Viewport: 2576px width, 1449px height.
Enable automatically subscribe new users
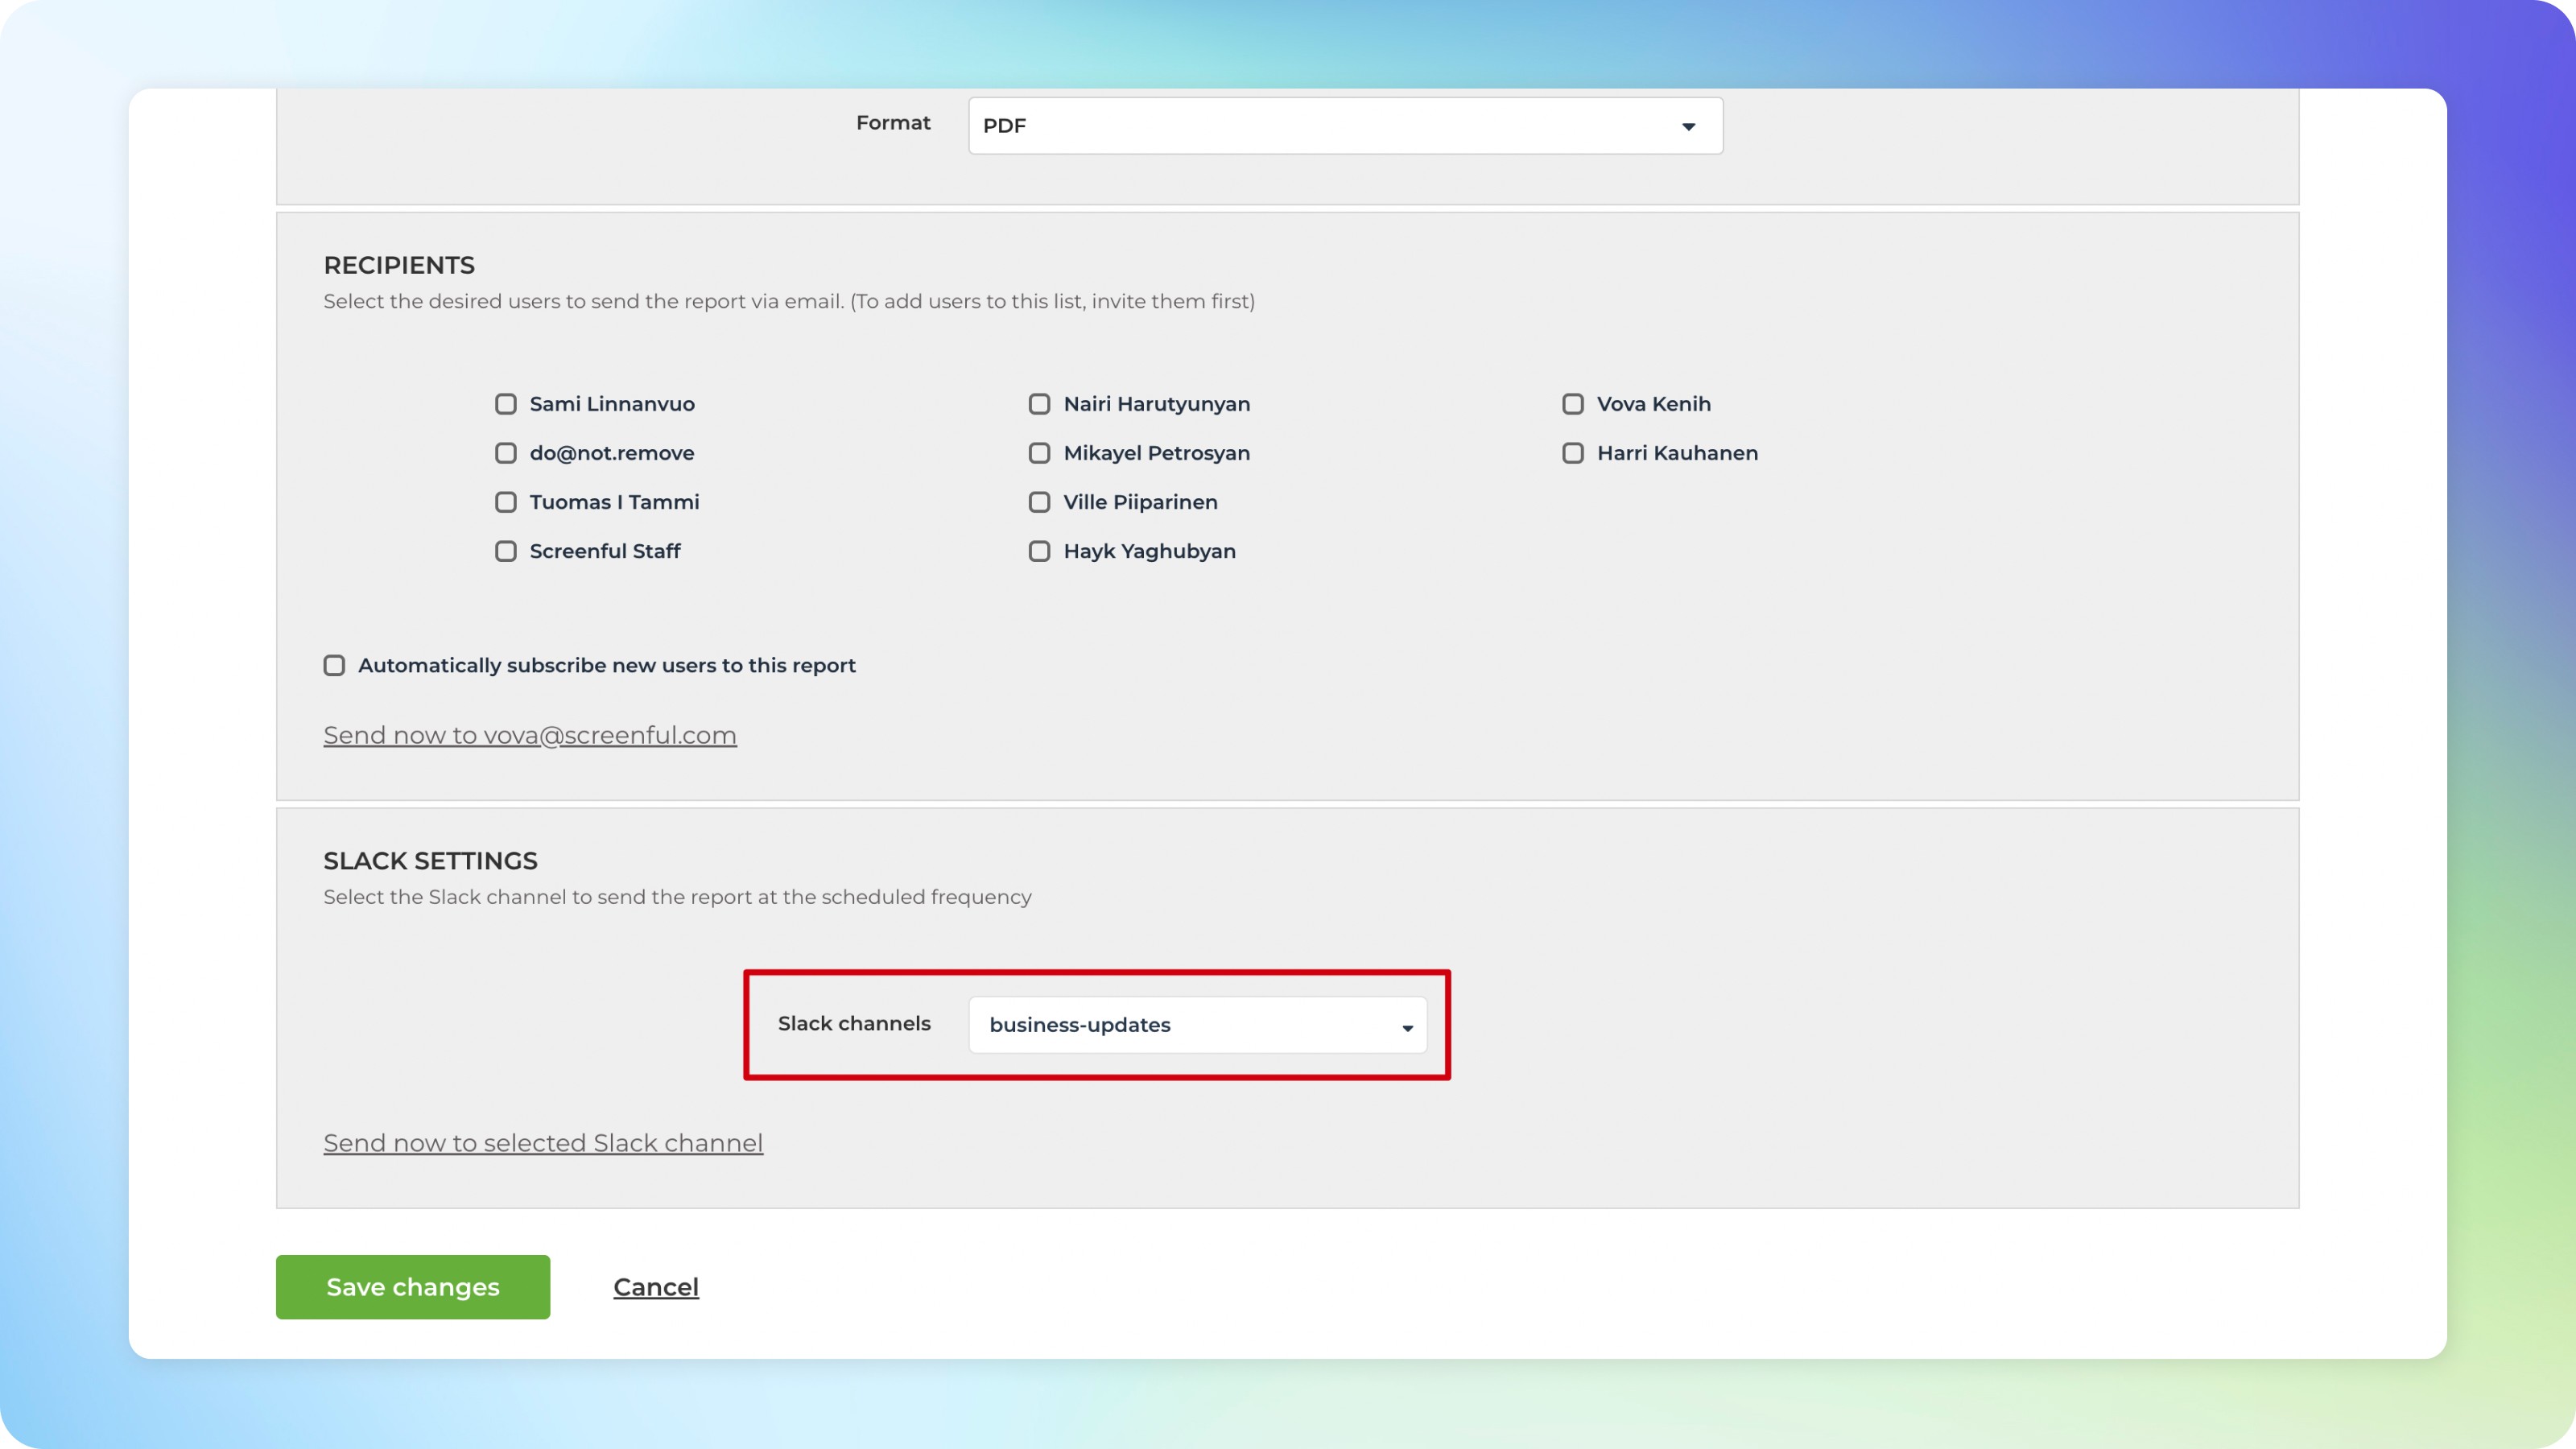[x=334, y=666]
